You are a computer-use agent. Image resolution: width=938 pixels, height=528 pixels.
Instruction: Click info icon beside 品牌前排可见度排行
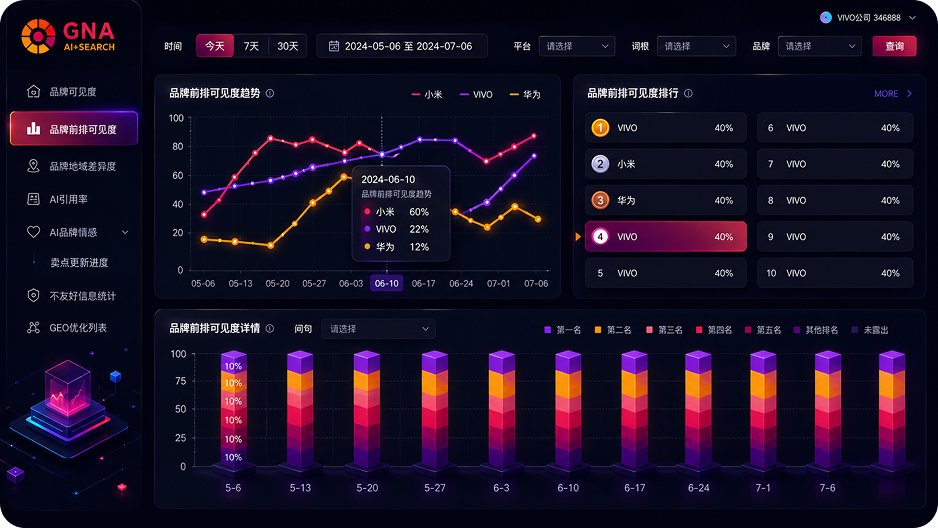click(688, 93)
